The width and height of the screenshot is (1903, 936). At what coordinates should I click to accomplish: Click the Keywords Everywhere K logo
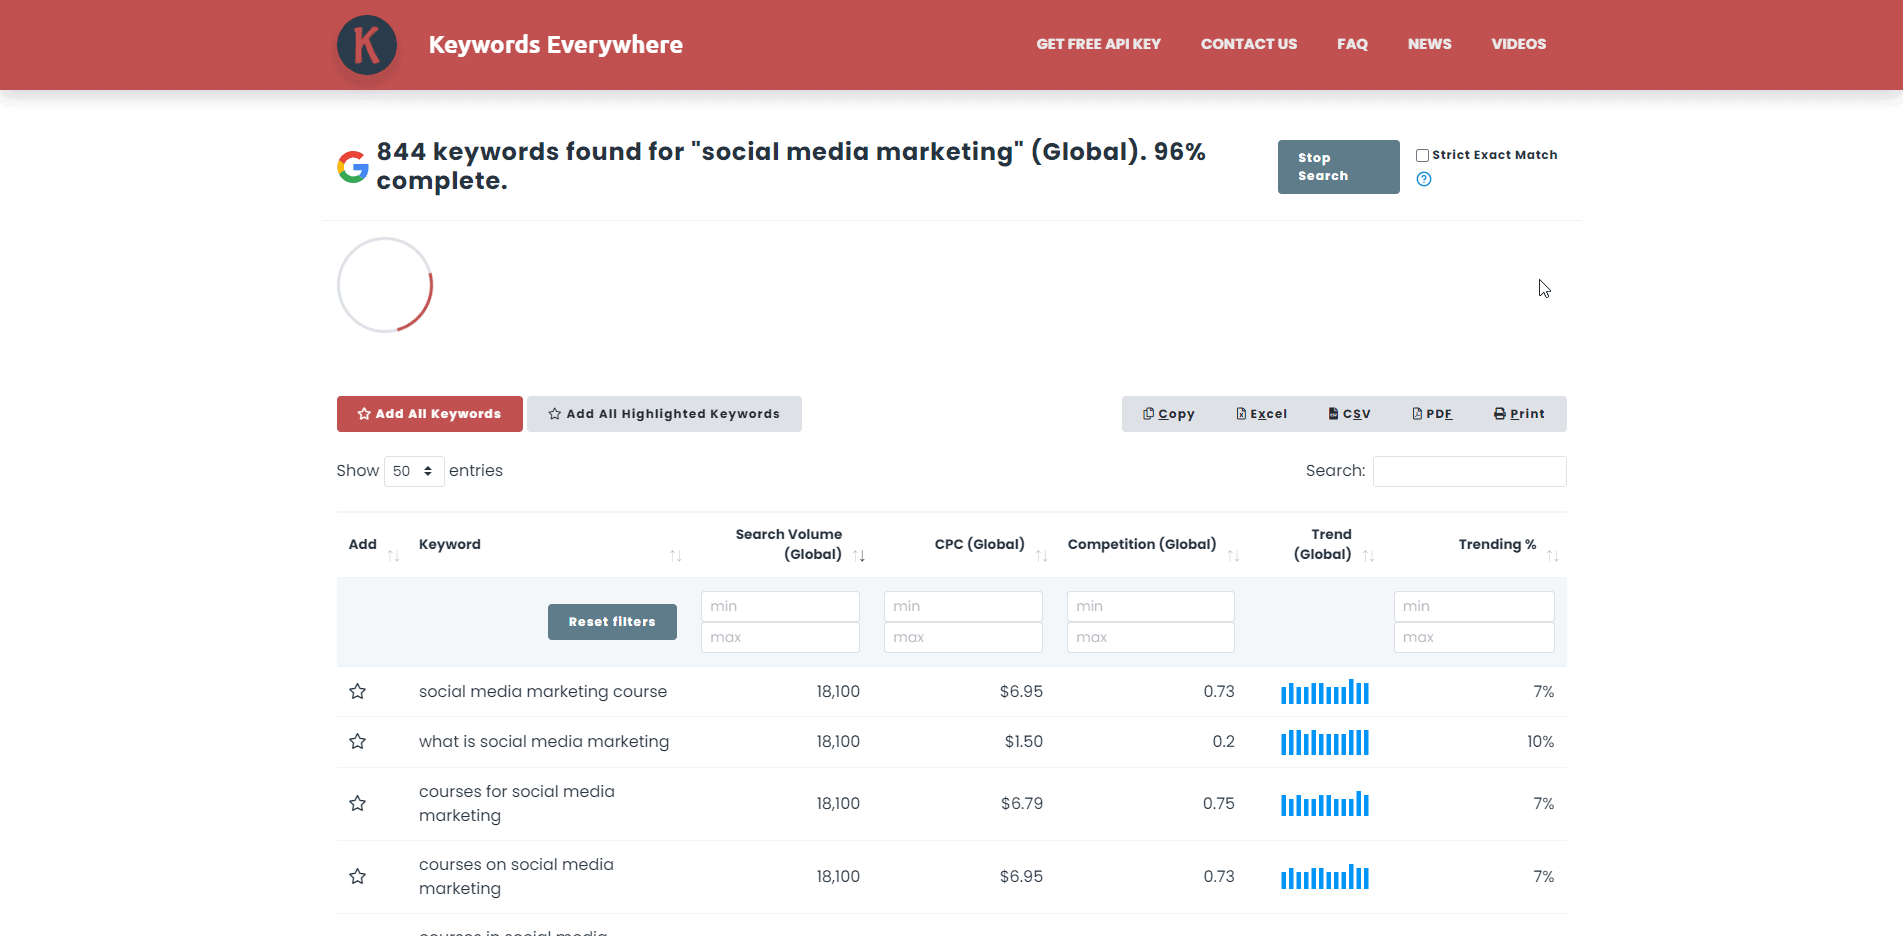[366, 45]
